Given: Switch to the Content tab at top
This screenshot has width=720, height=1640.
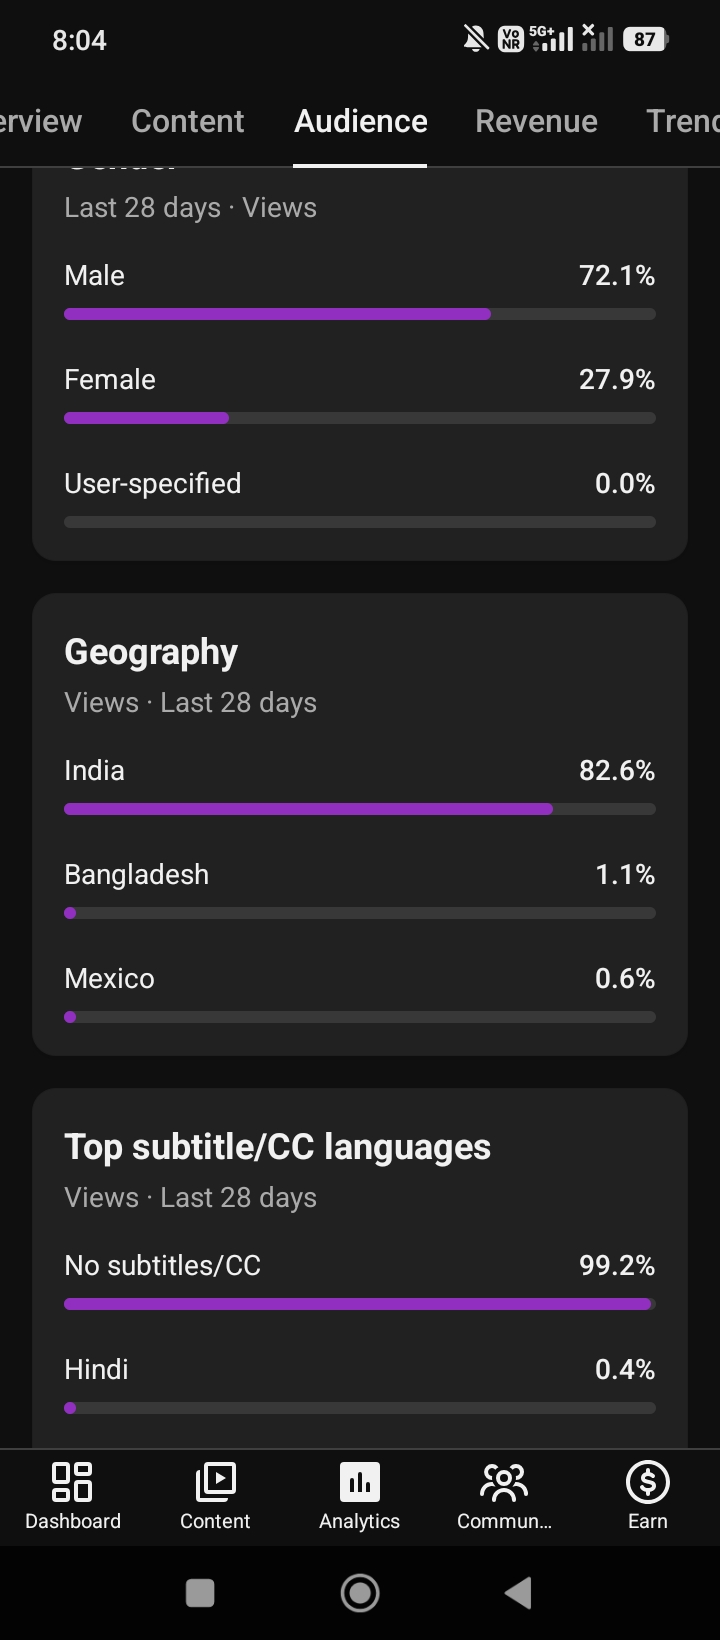Looking at the screenshot, I should coord(187,121).
